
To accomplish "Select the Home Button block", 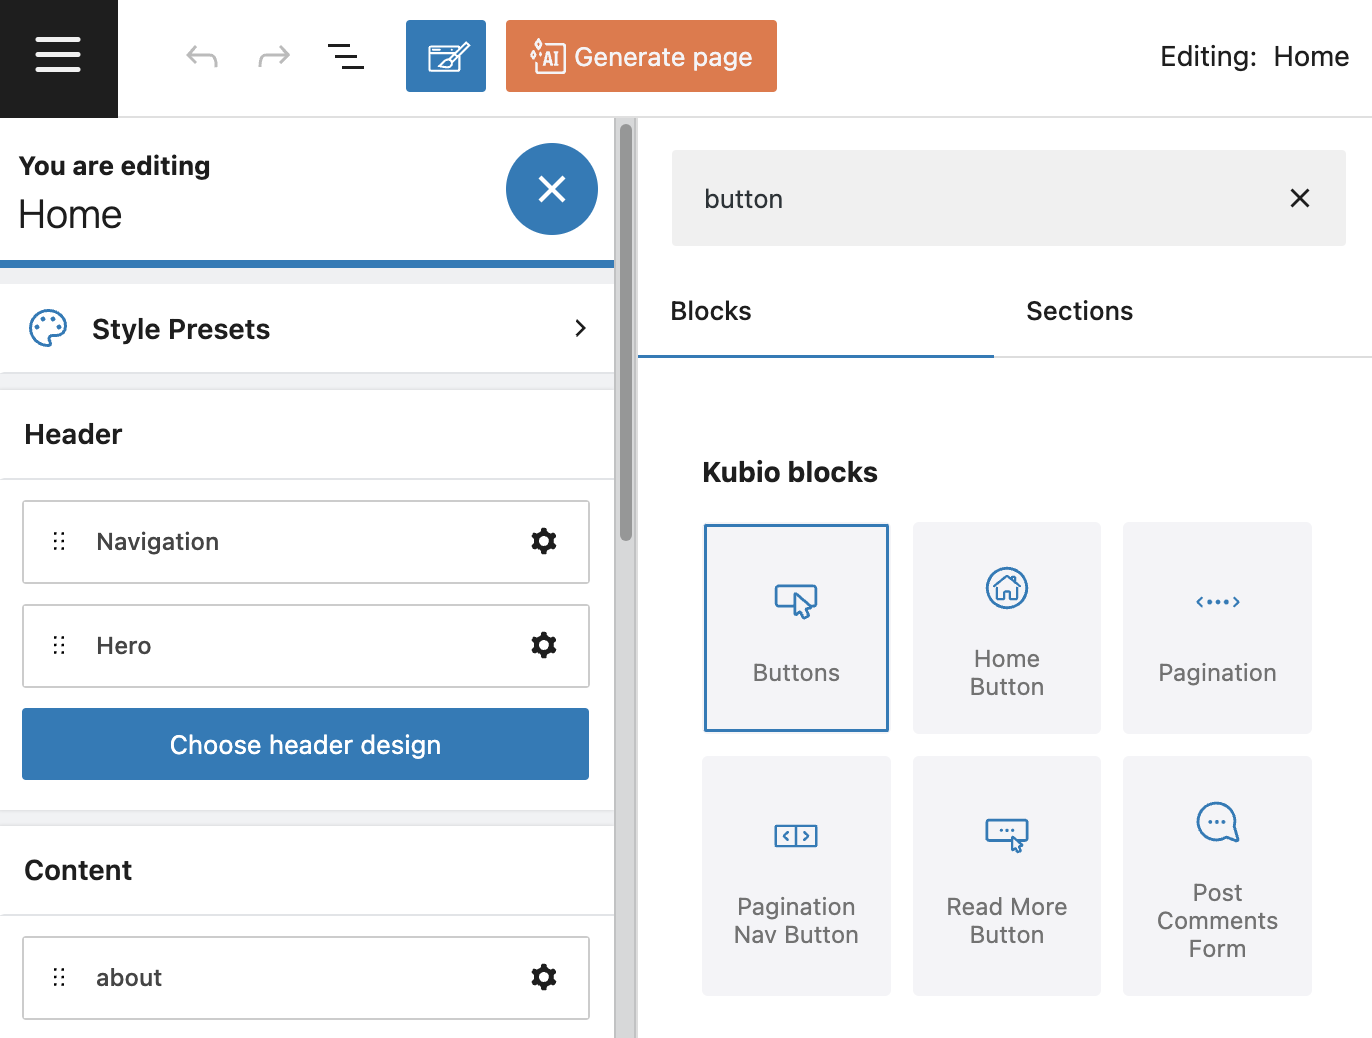I will (1006, 627).
